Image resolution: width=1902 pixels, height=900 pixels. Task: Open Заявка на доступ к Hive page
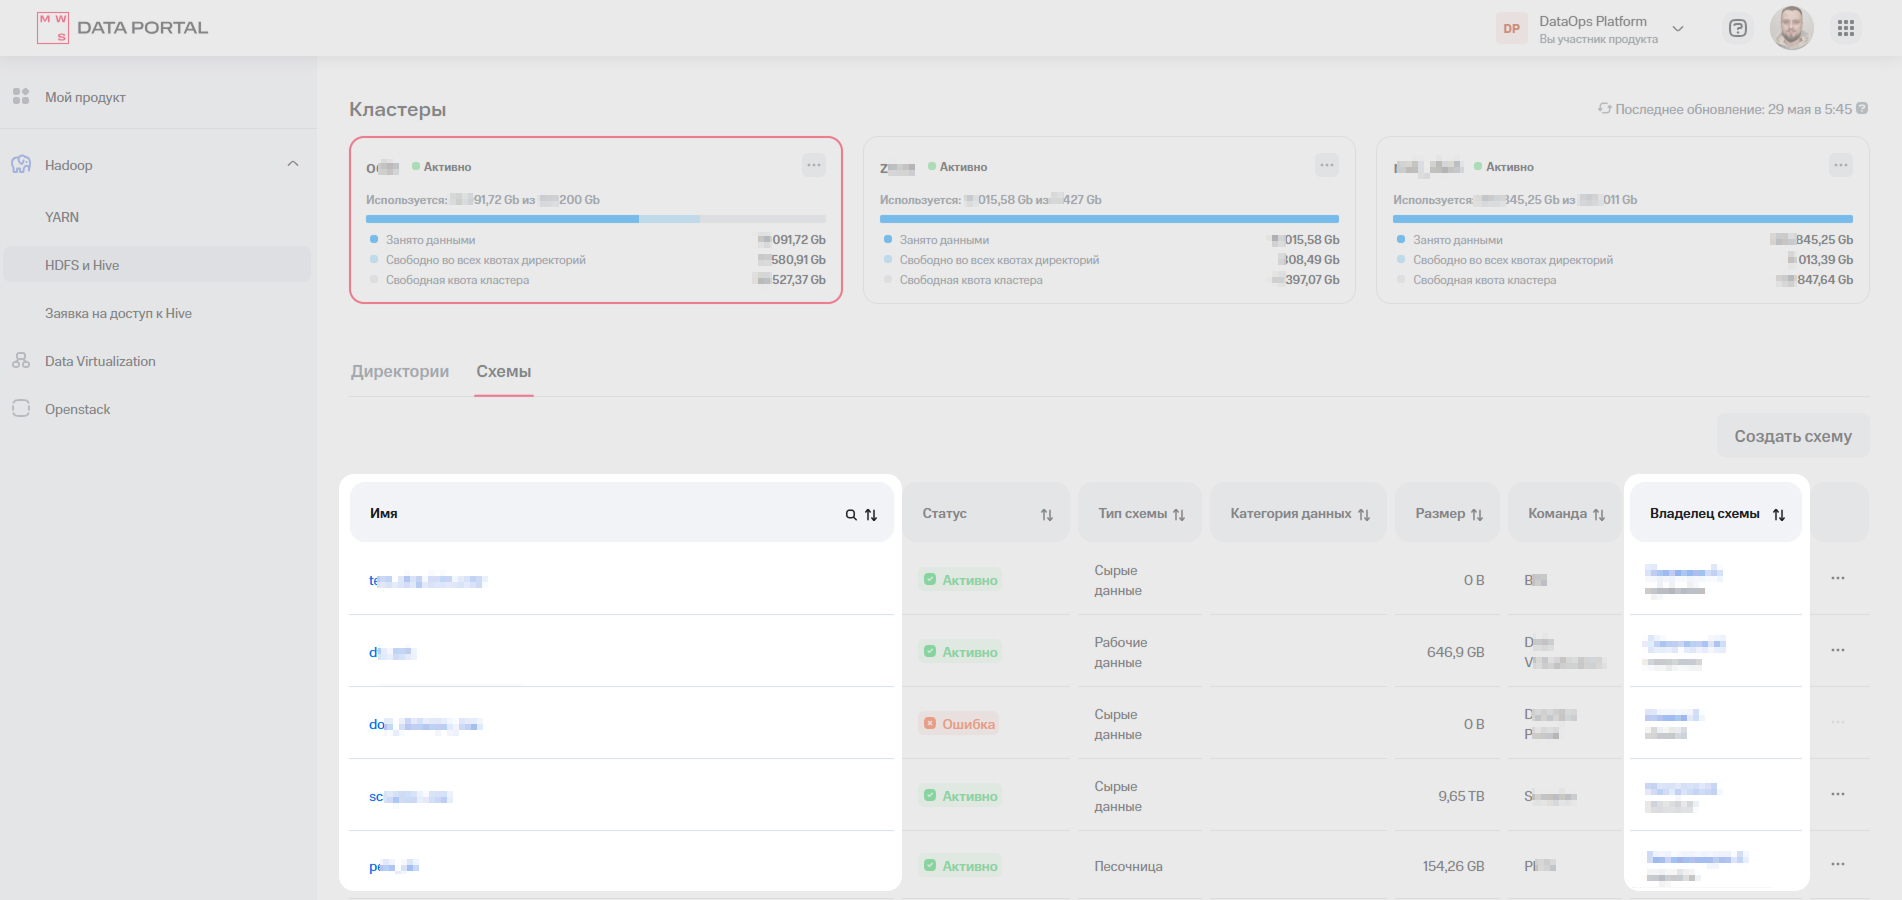[118, 314]
